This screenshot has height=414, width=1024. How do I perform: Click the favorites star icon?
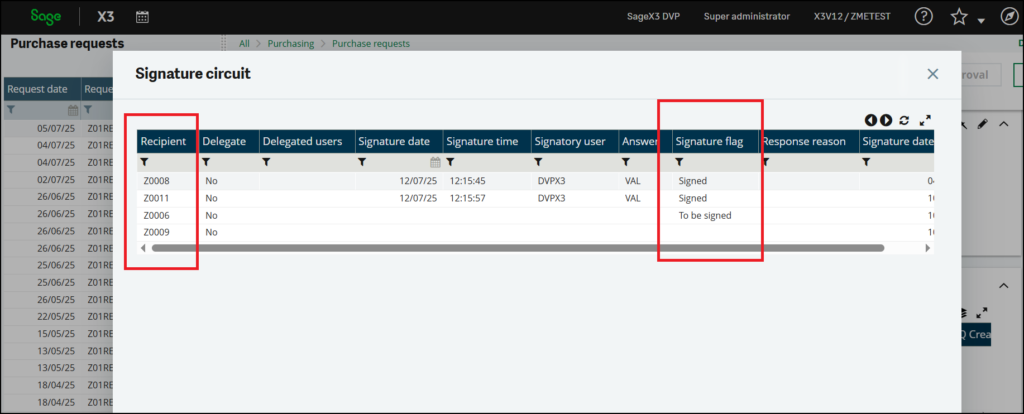click(959, 18)
